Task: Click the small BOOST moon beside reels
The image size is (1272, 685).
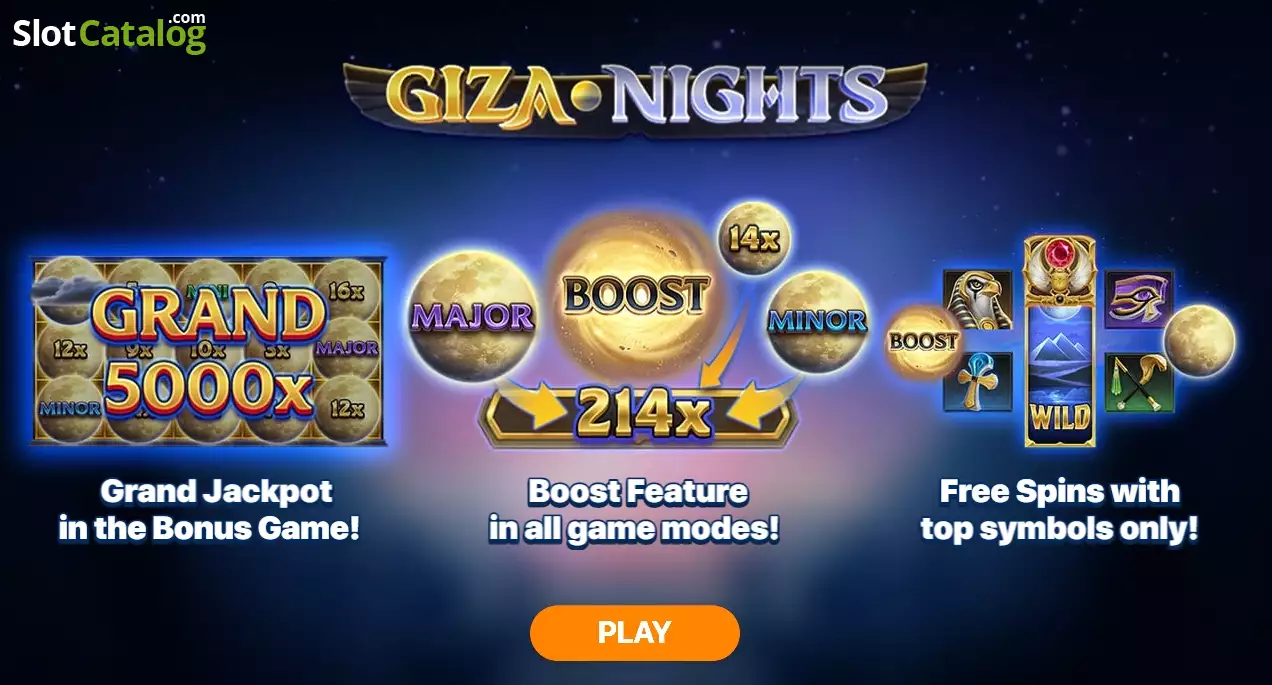Action: click(923, 341)
